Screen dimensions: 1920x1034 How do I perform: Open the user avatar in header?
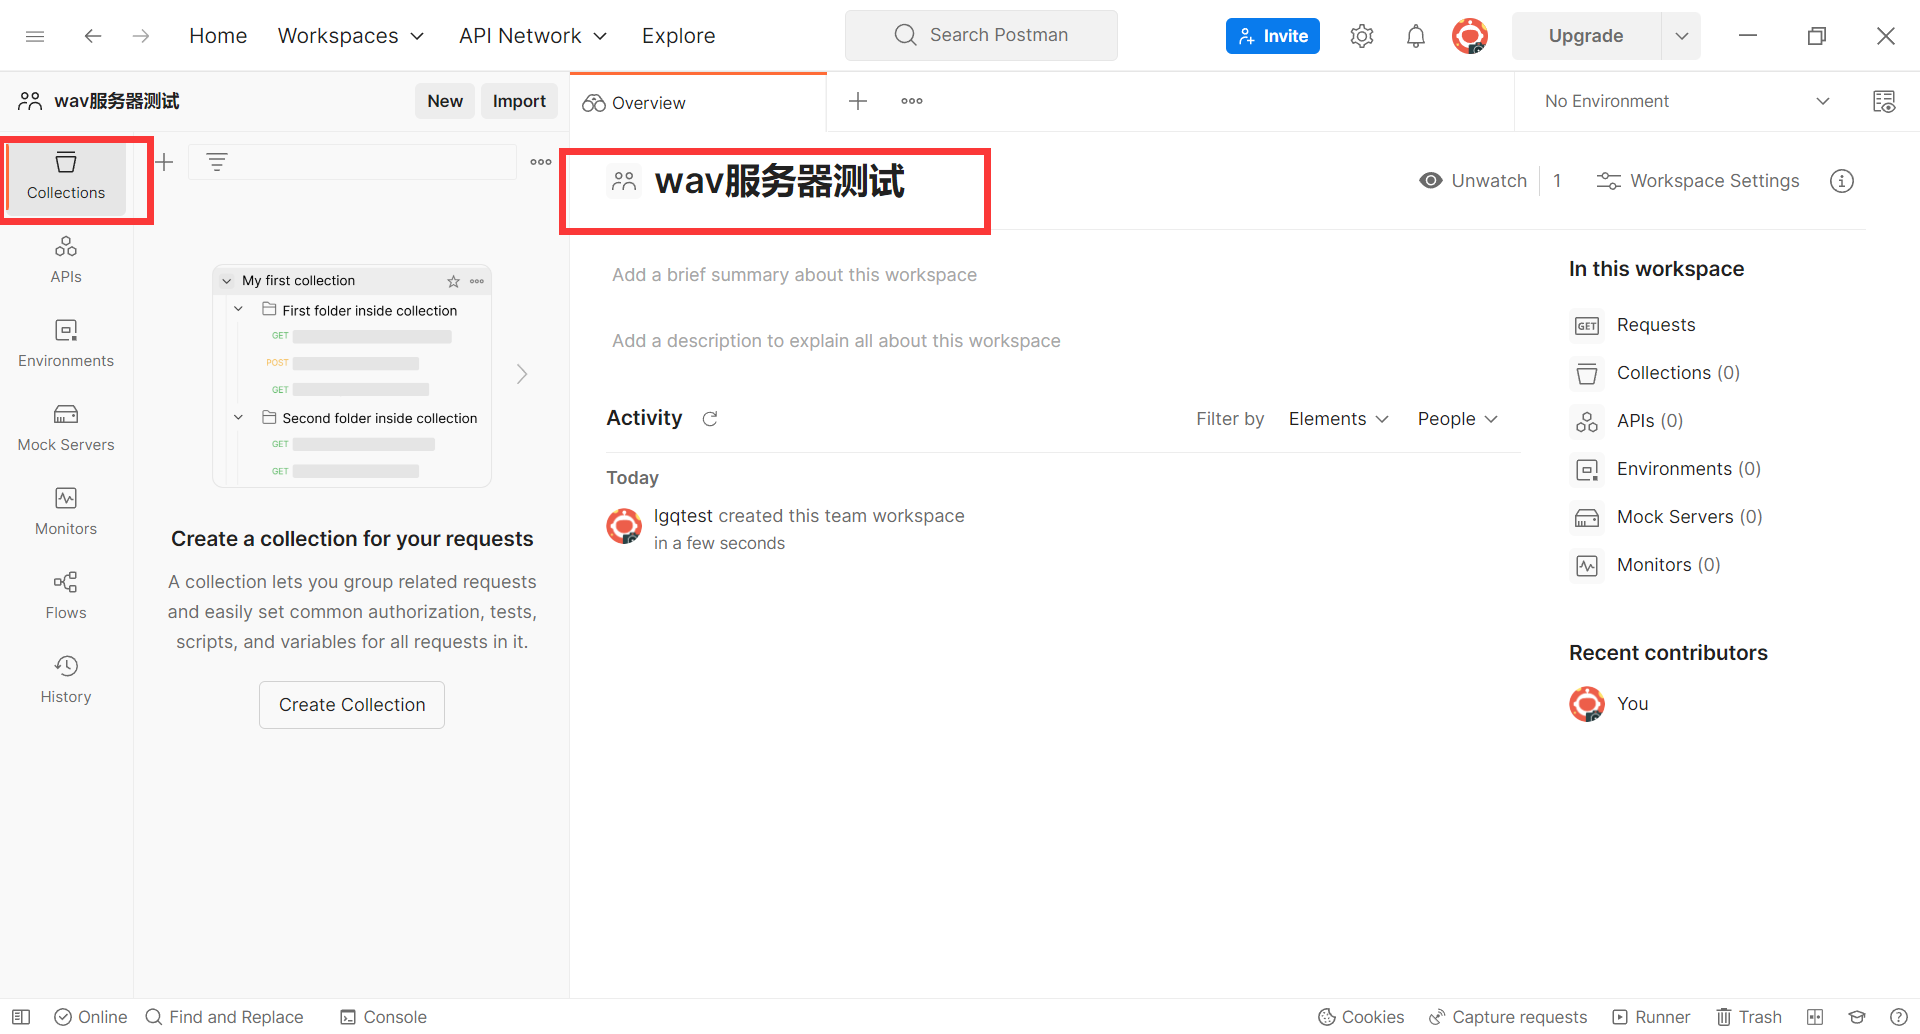1469,36
